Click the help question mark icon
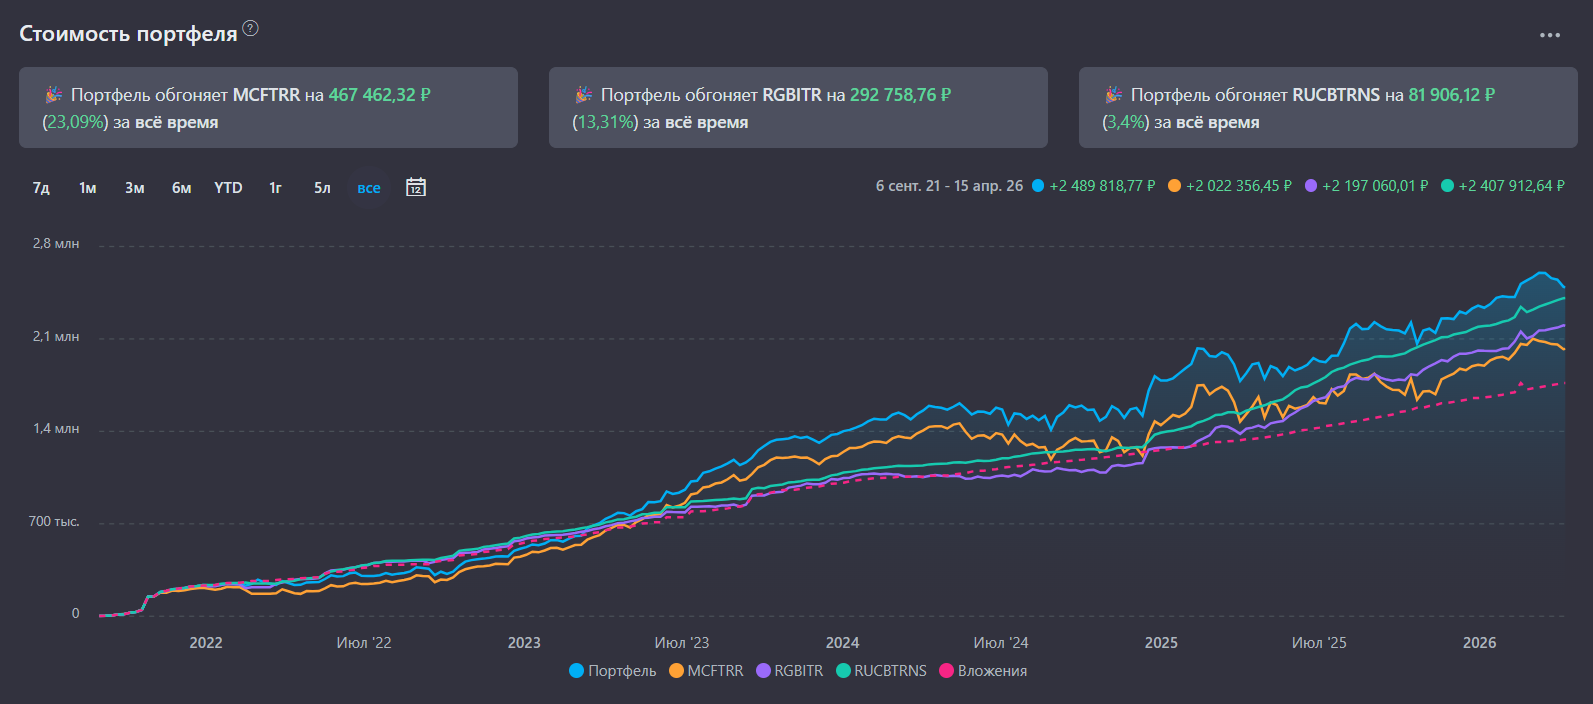Image resolution: width=1593 pixels, height=704 pixels. tap(251, 29)
